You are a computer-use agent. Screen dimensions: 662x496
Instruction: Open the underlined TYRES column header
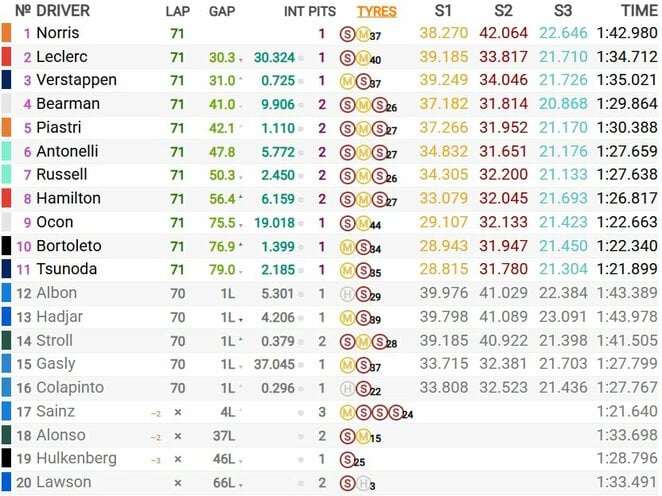tap(376, 12)
